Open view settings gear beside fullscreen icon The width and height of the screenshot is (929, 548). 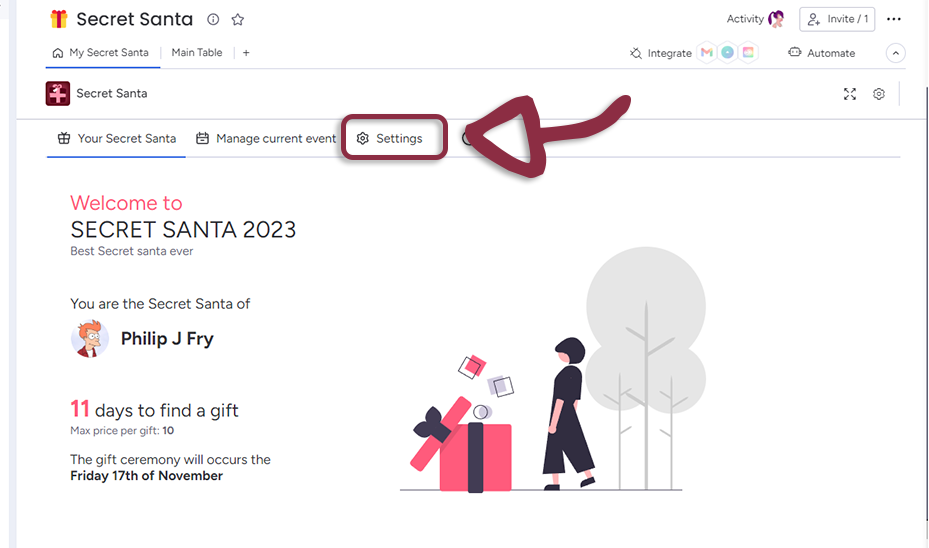(879, 94)
